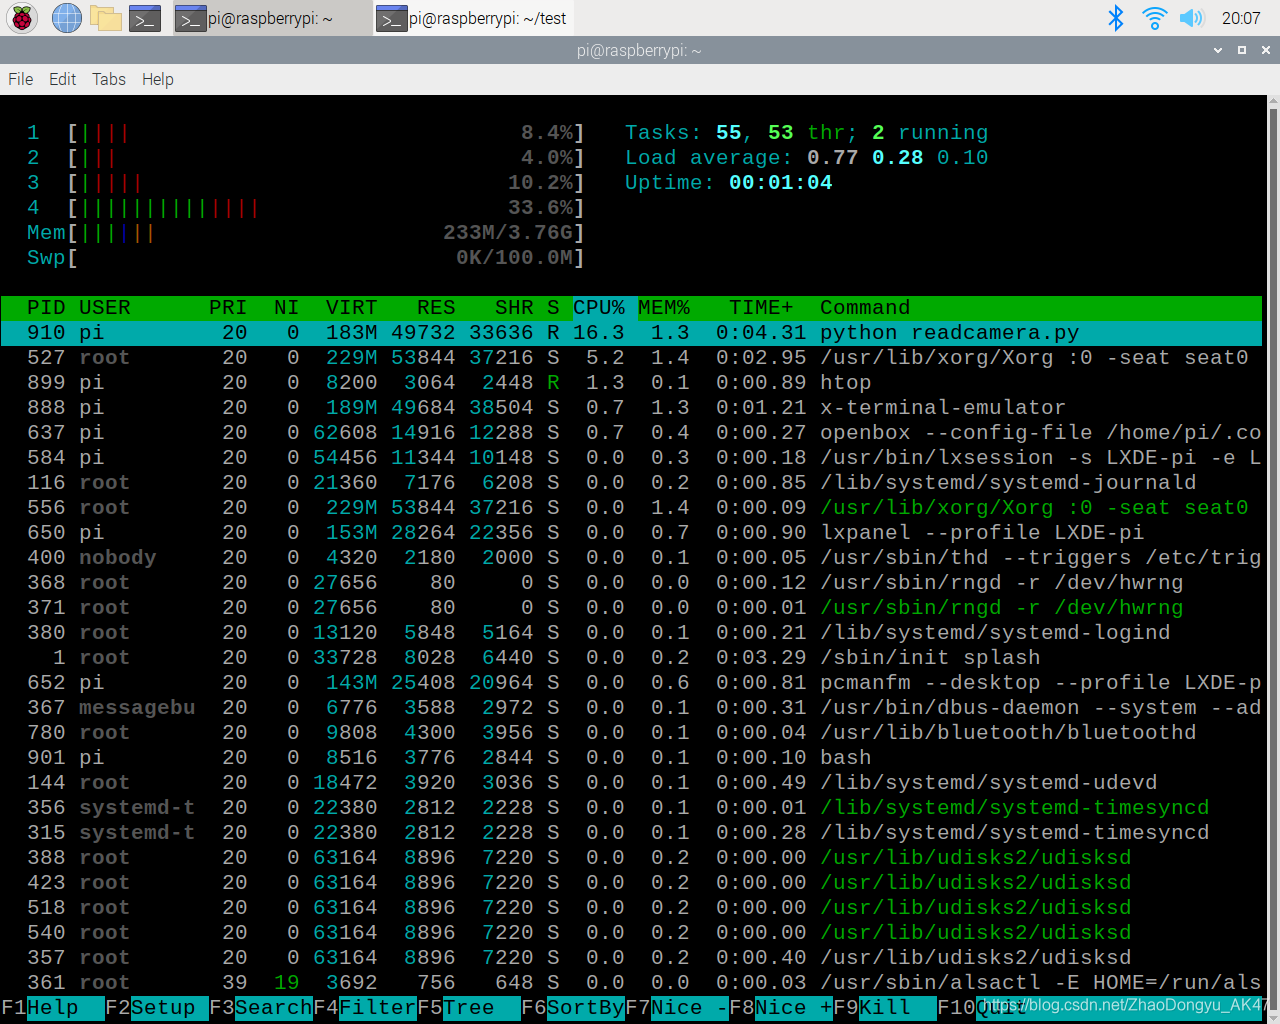Click F6 SortBy in htop footer

tap(573, 1008)
